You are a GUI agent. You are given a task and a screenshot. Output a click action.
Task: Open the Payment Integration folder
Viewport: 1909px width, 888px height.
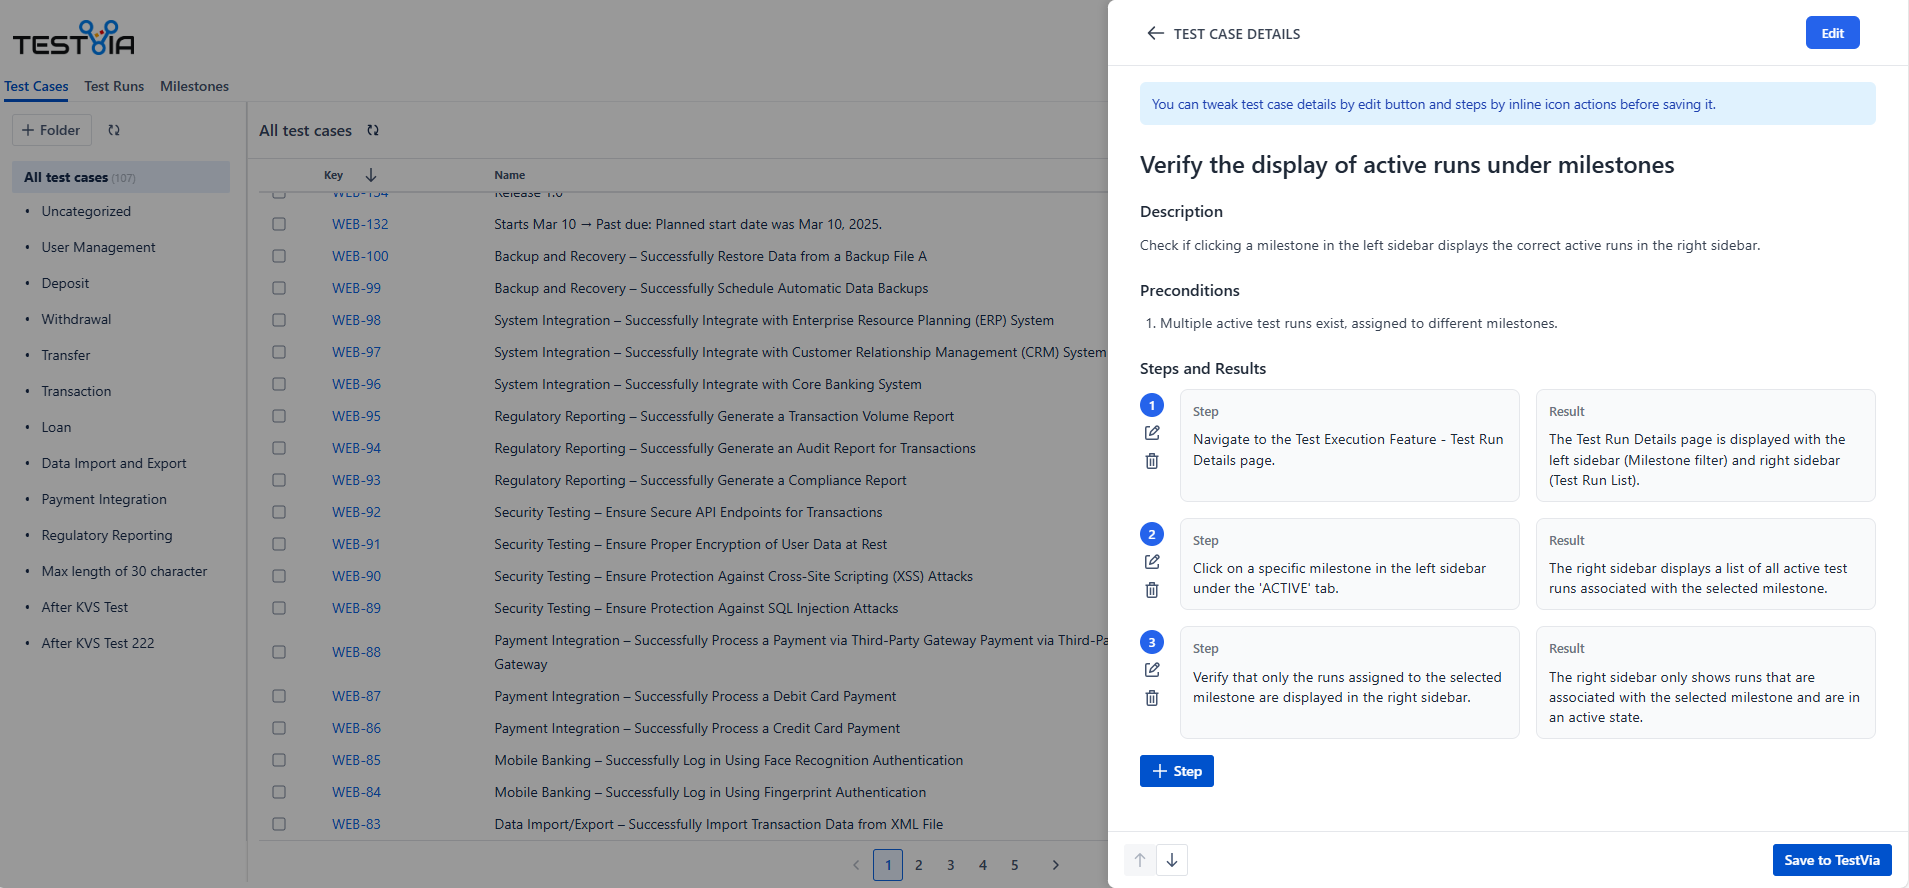click(104, 499)
